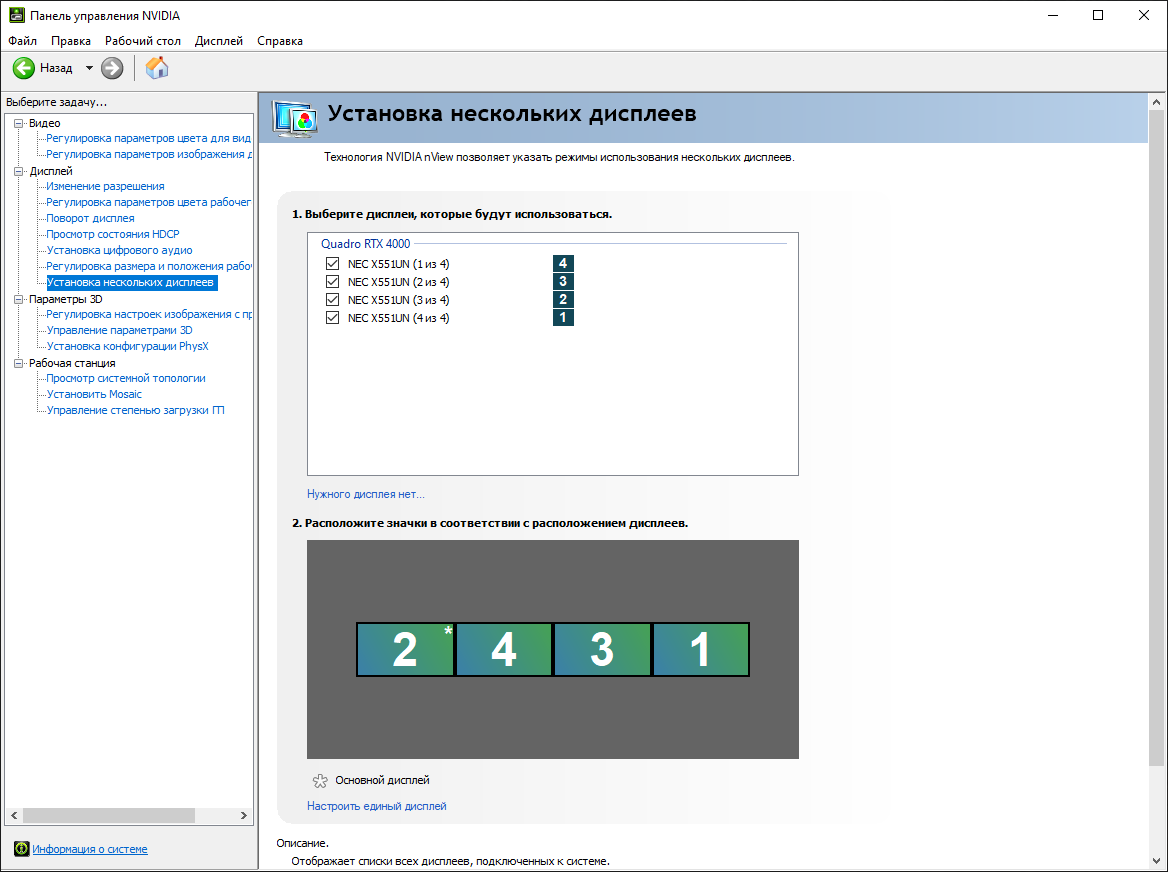1168x872 pixels.
Task: Click the Основной дисплей legend text
Action: pyautogui.click(x=382, y=780)
